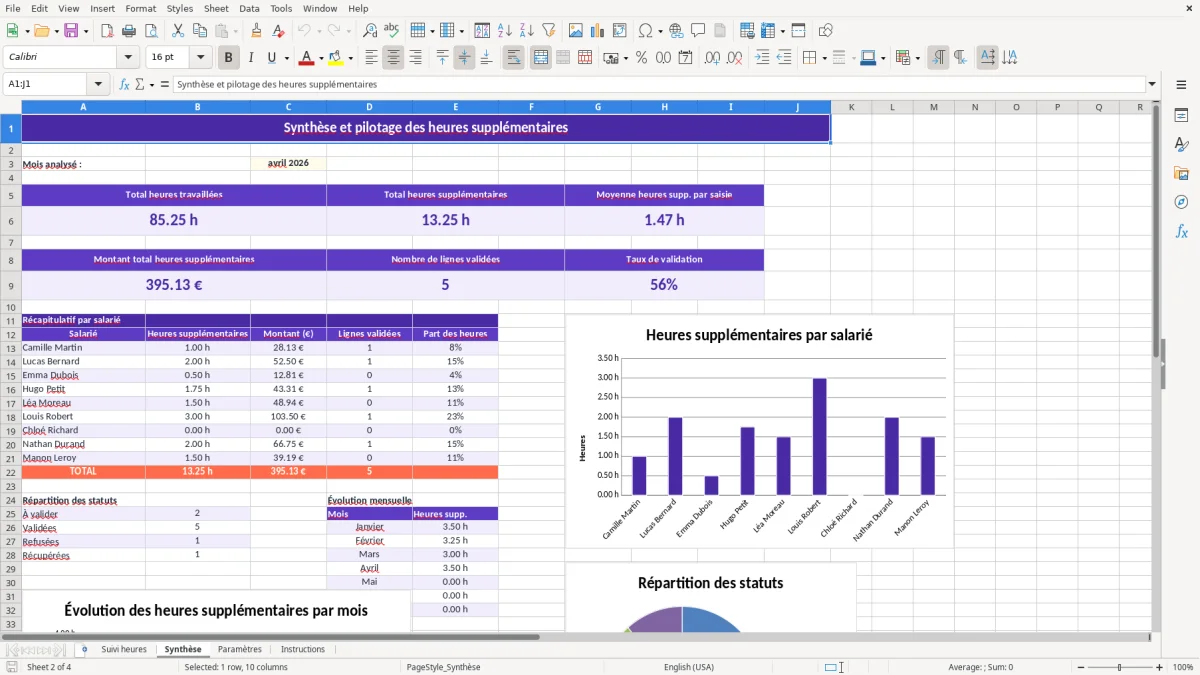Click Sort Ascending icon
Viewport: 1200px width, 675px height.
tap(505, 31)
